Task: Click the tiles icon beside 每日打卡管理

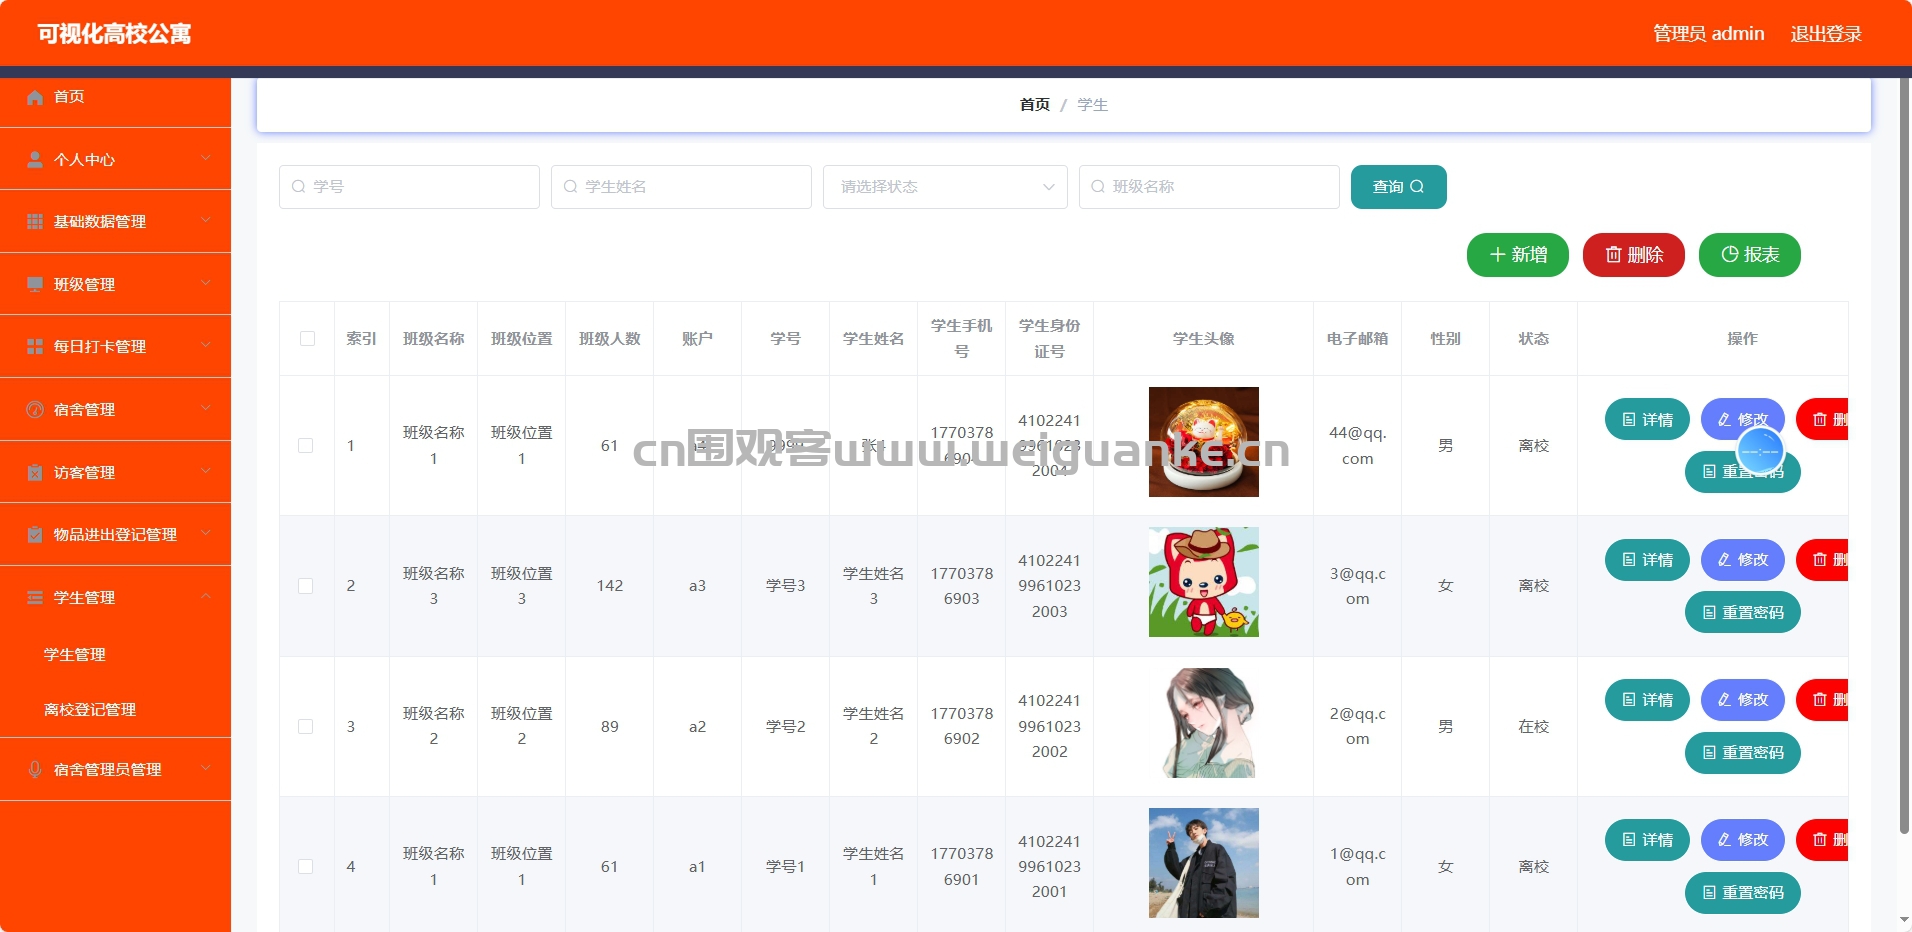Action: click(x=35, y=346)
